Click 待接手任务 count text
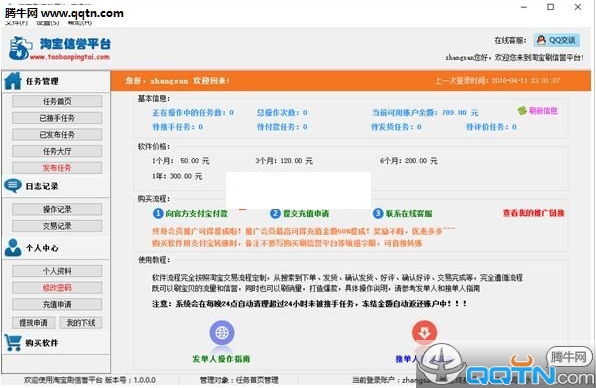This screenshot has height=388, width=596. pos(178,127)
